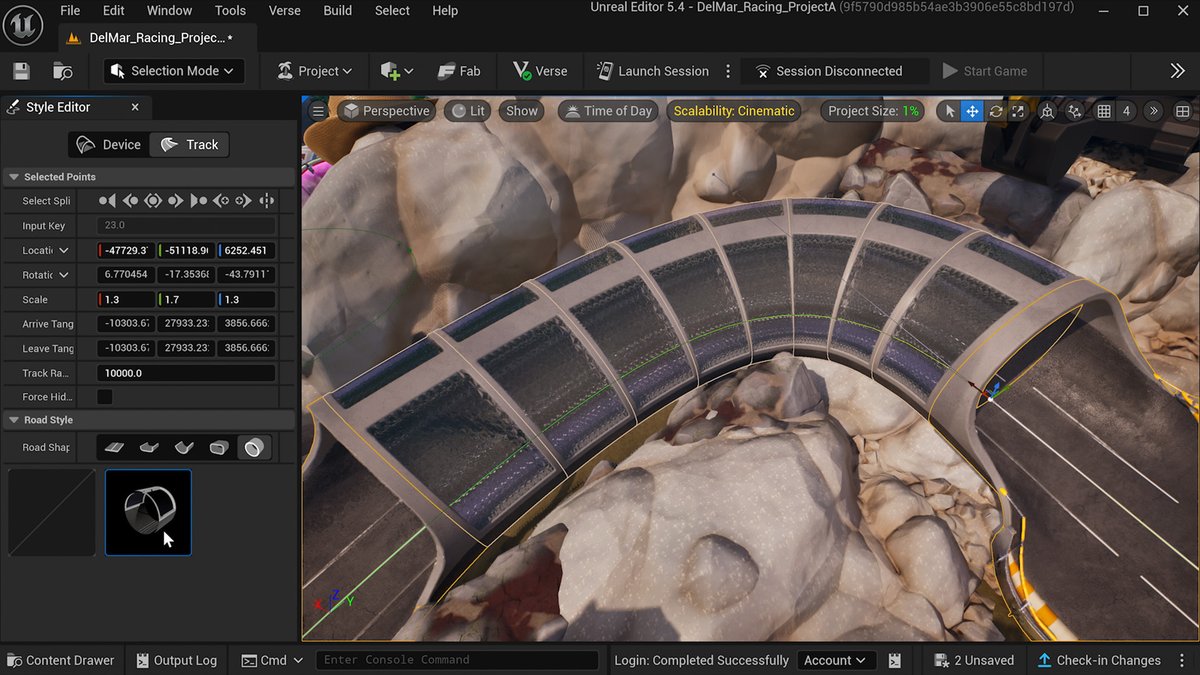Activate the Translate (move) tool
Viewport: 1200px width, 675px height.
coord(972,111)
